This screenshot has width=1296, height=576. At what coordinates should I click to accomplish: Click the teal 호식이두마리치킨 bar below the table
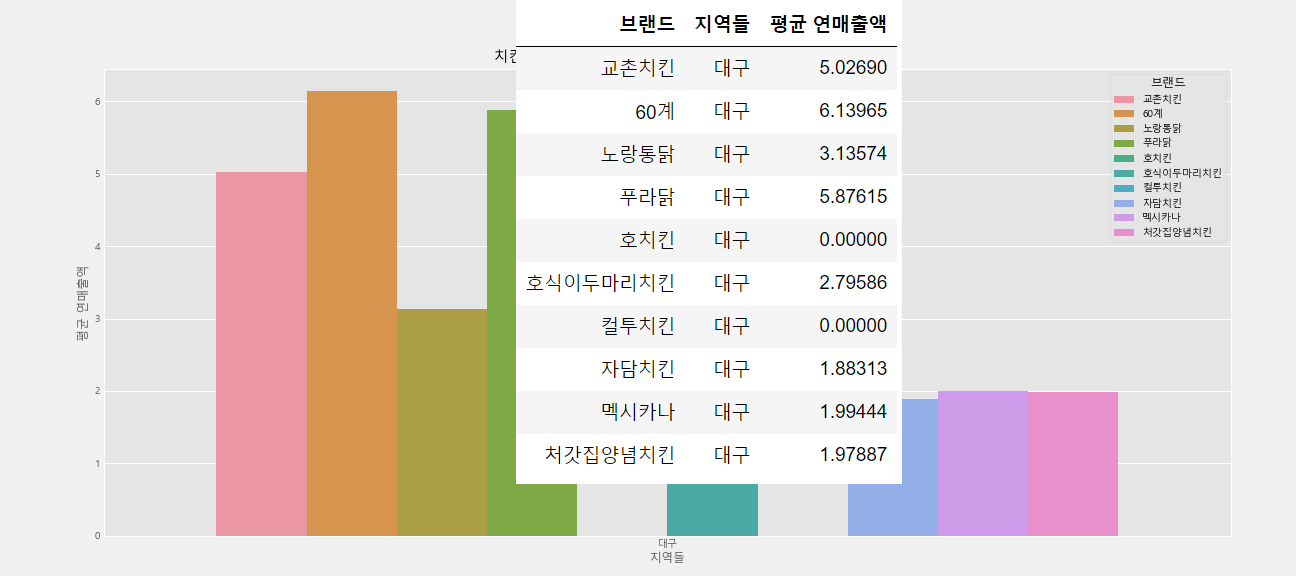click(x=712, y=510)
